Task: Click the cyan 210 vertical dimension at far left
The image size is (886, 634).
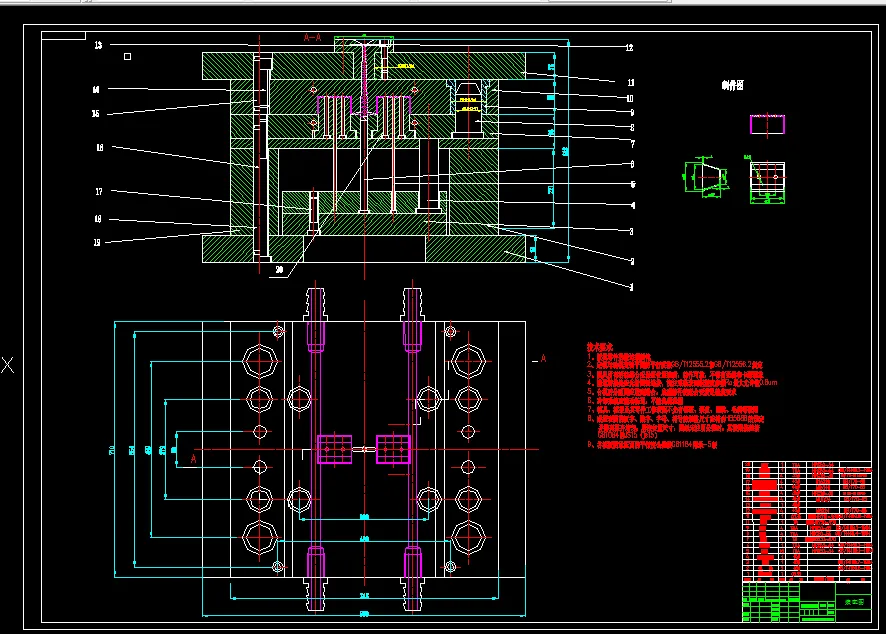Action: coord(112,450)
